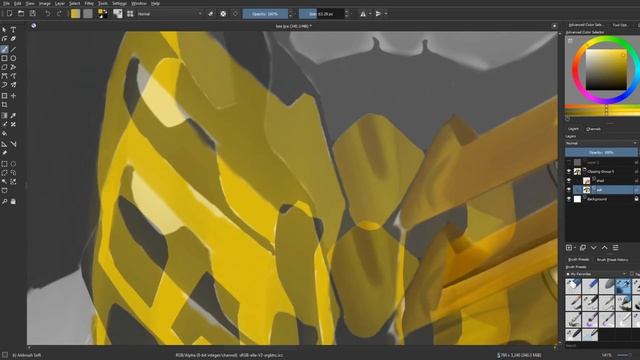Open an existing document from toolbar

[x=21, y=13]
